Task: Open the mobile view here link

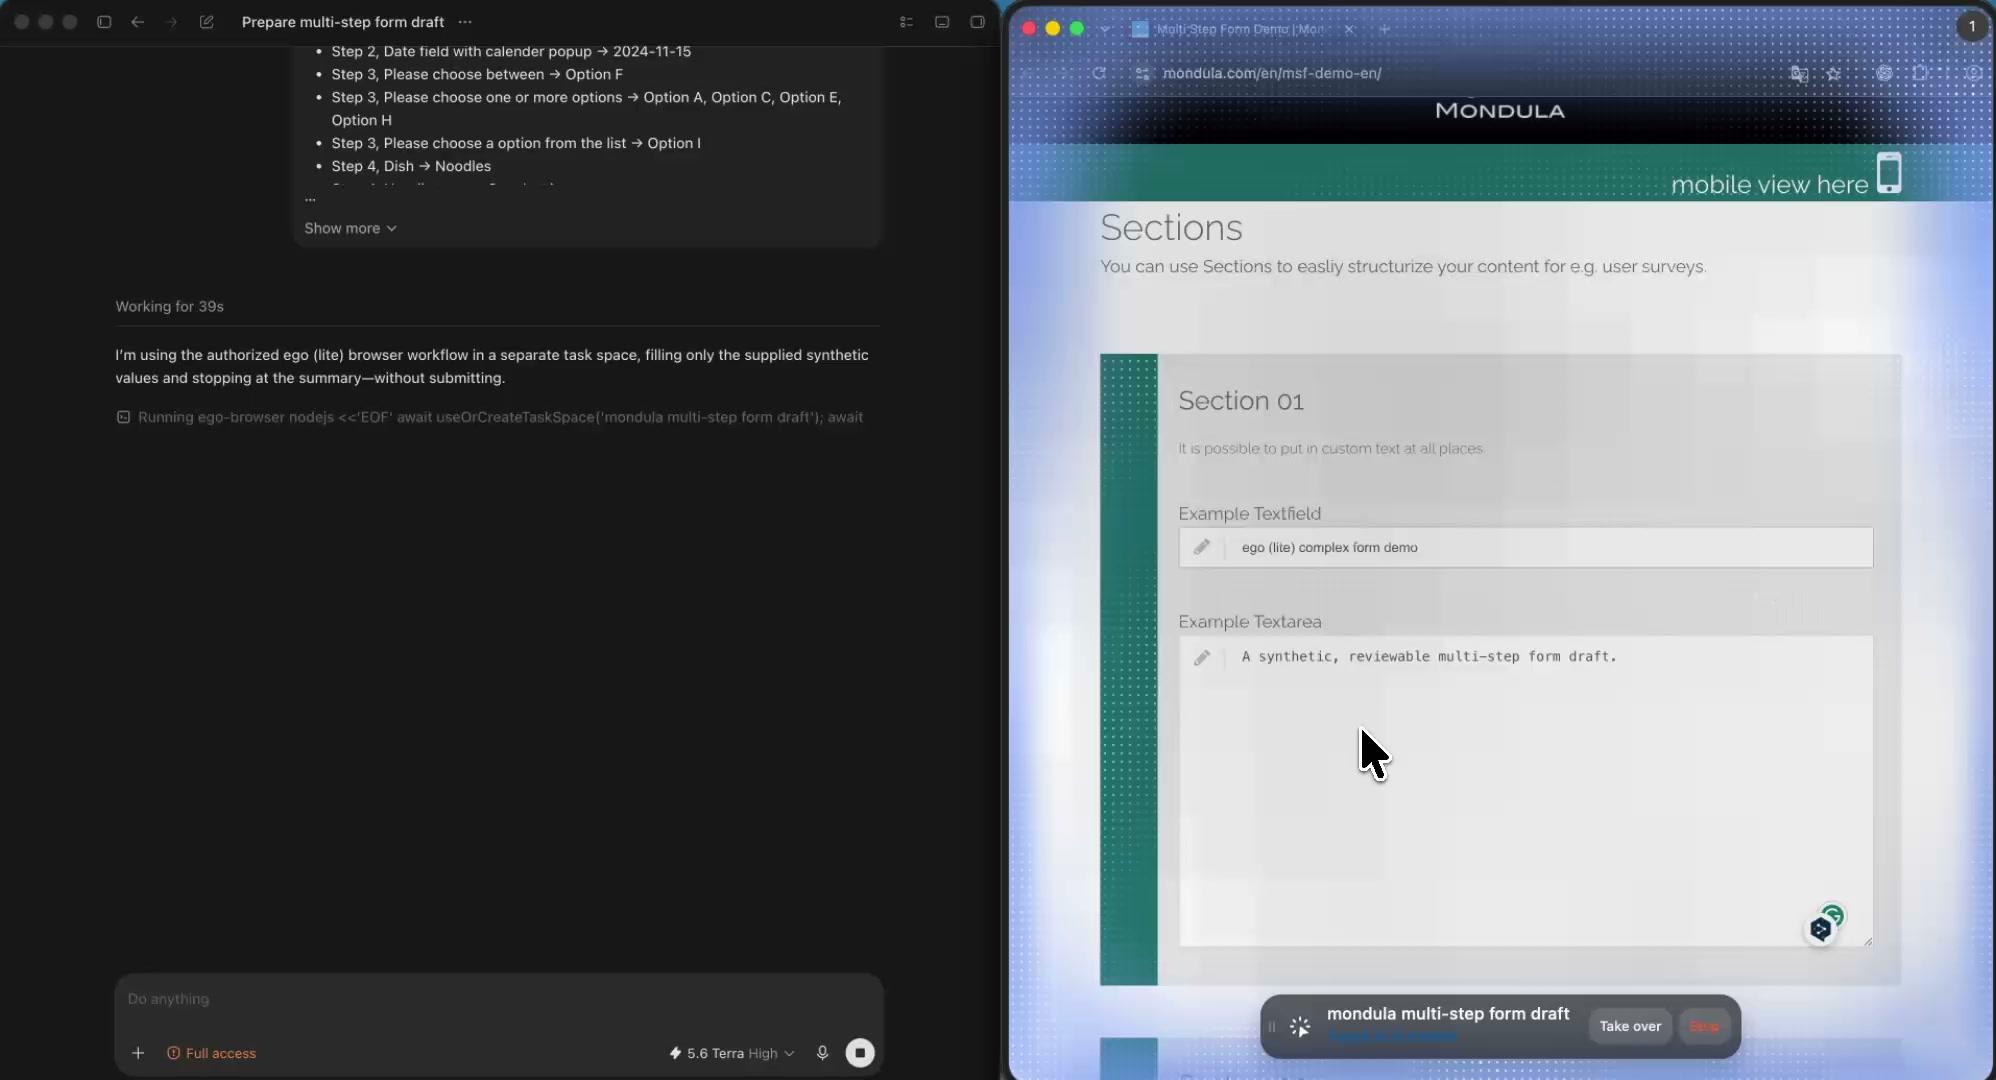Action: point(1769,184)
